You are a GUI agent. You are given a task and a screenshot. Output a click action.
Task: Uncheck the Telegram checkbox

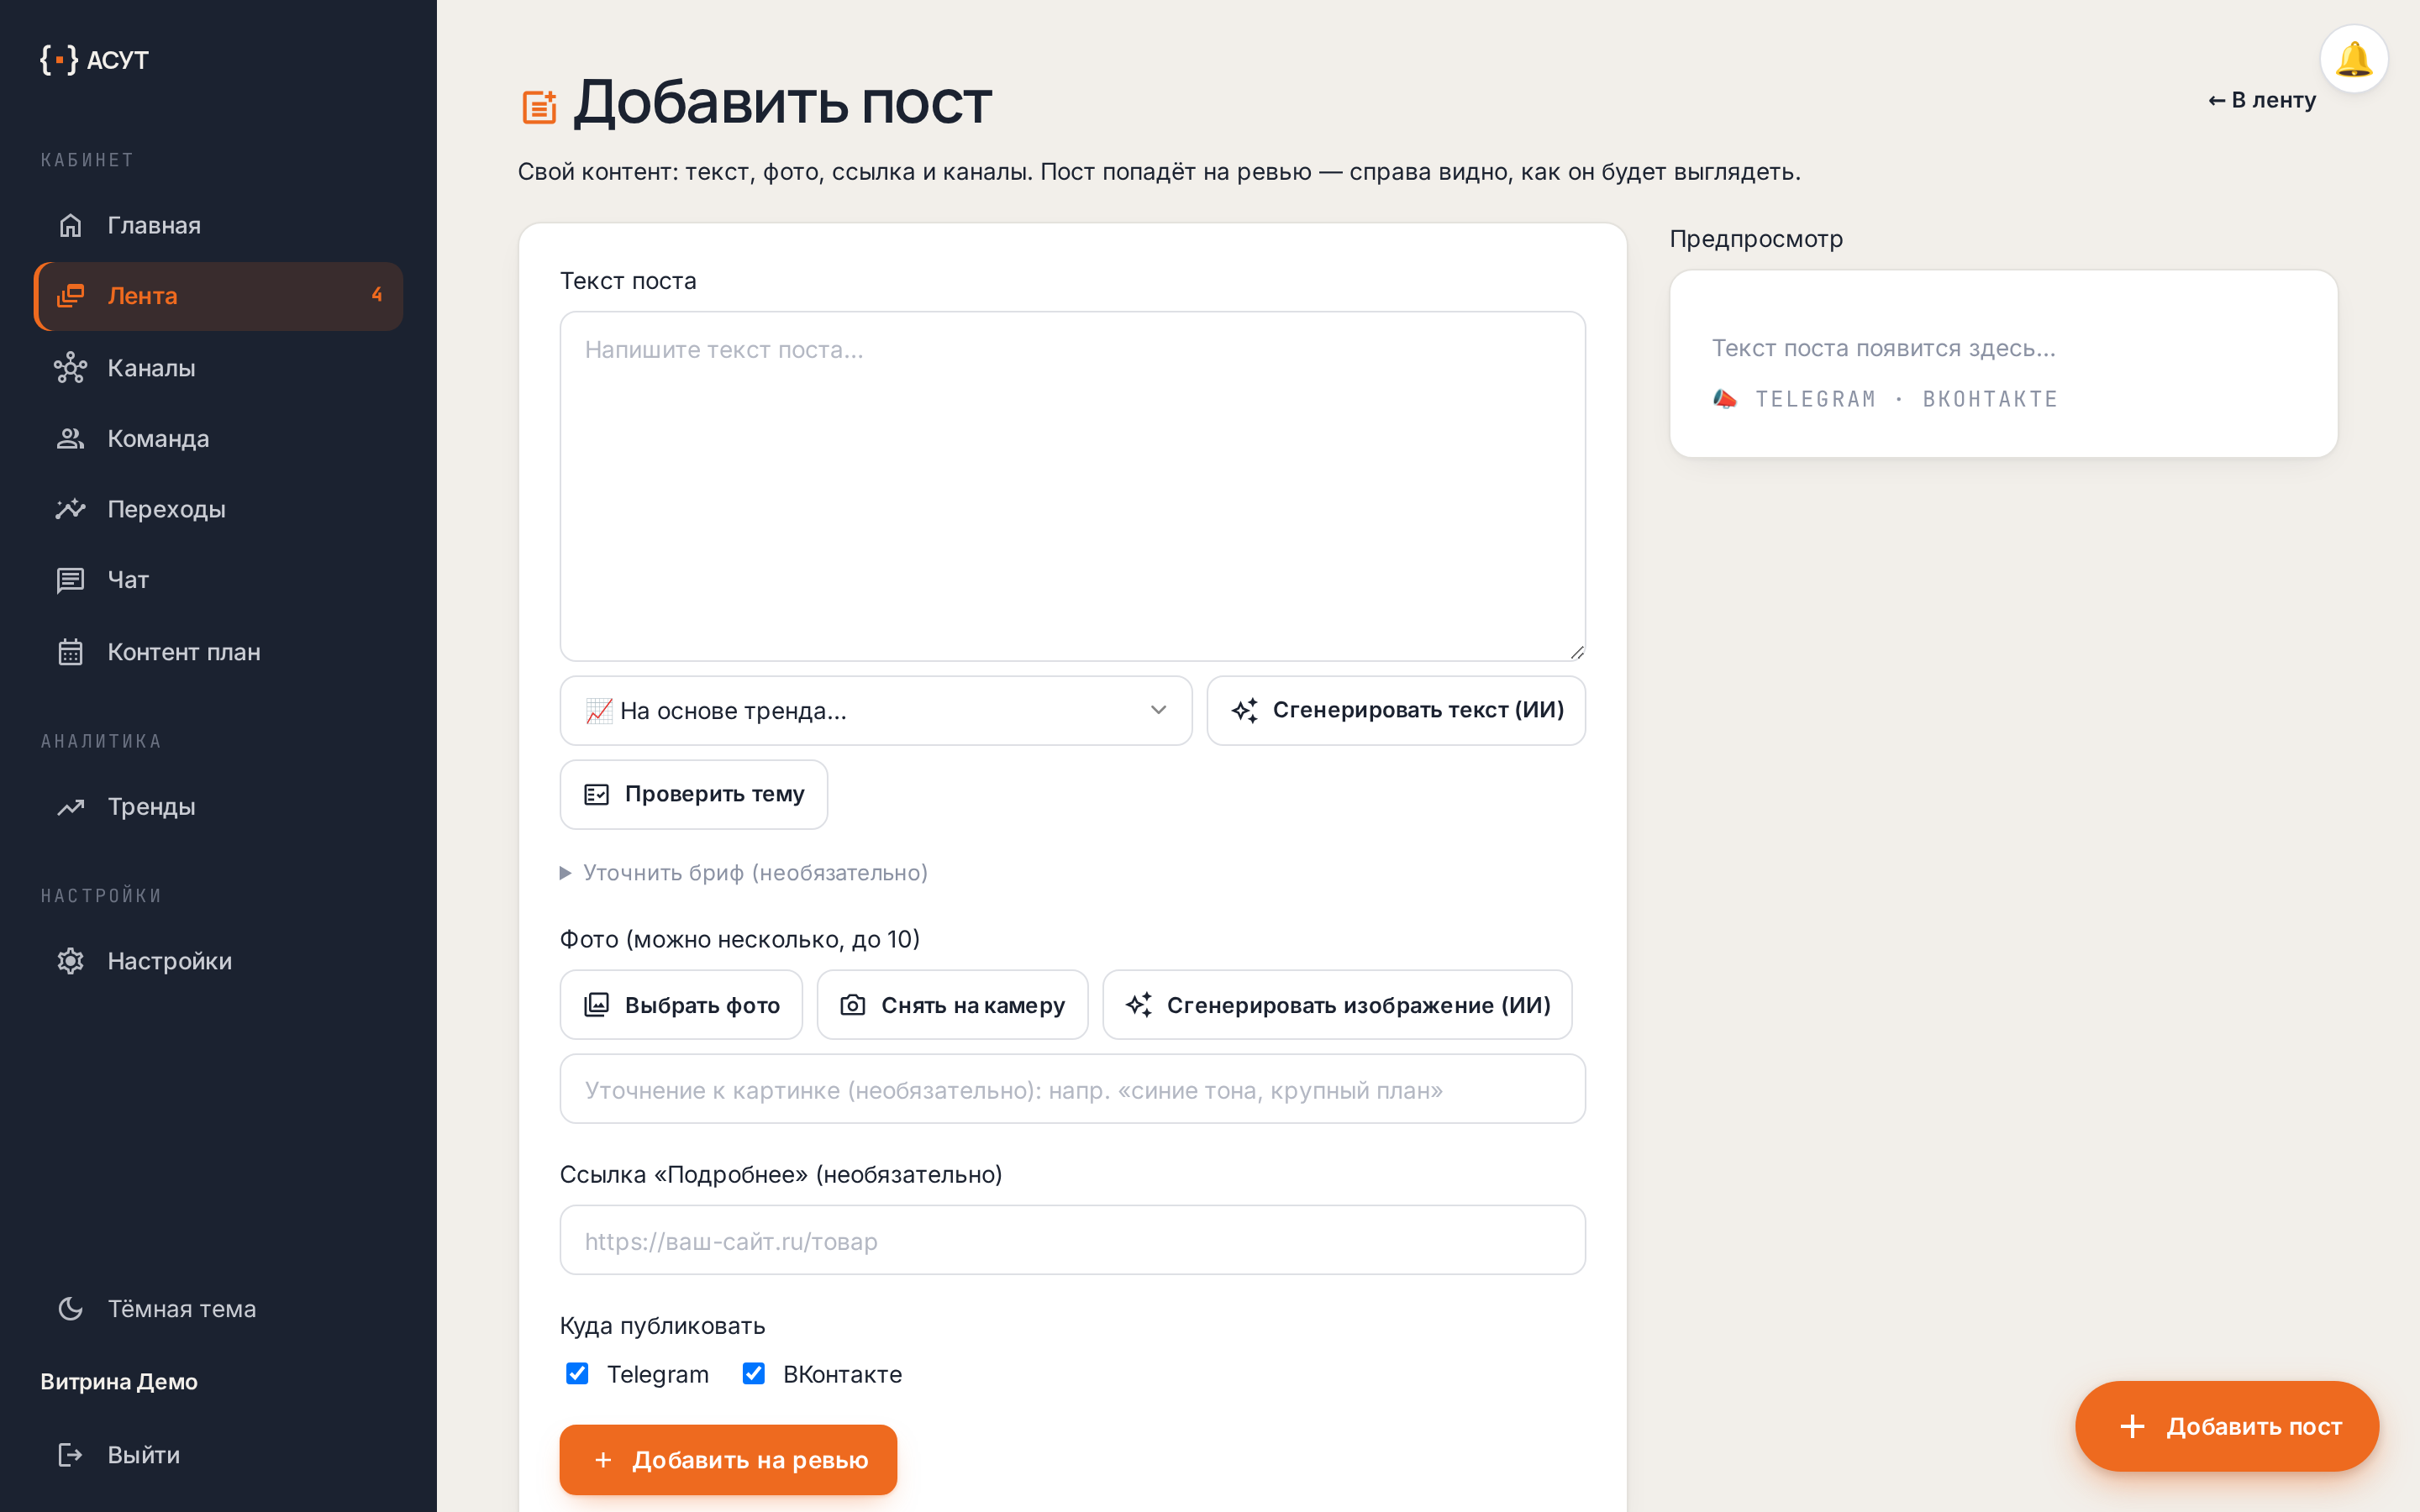577,1374
